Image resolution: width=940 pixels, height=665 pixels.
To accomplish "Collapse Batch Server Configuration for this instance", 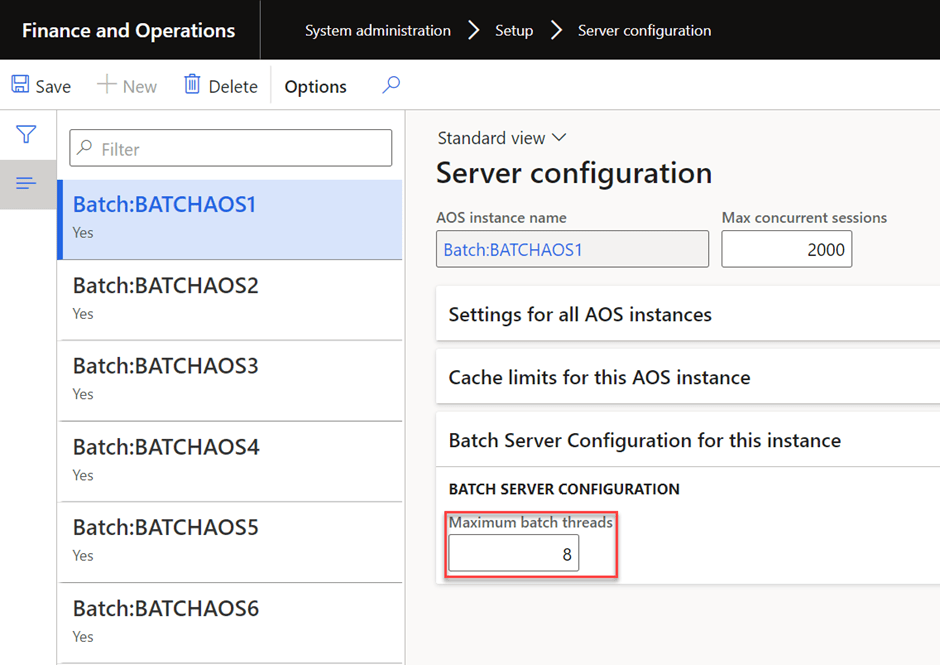I will [644, 441].
